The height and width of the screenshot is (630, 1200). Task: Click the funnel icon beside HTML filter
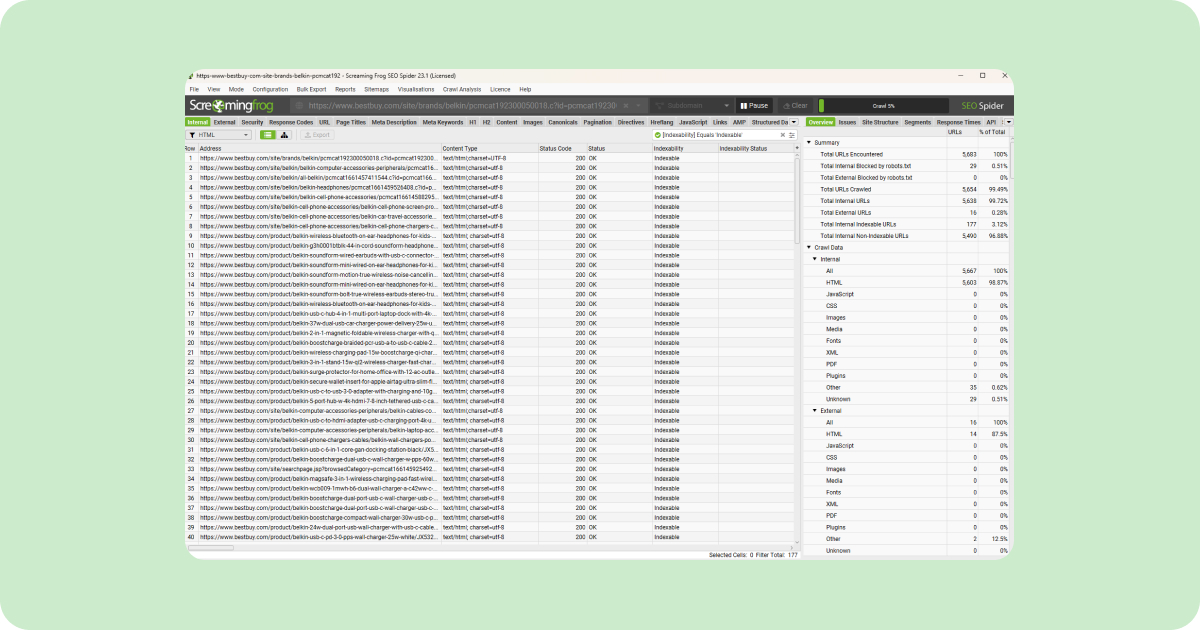coord(192,135)
